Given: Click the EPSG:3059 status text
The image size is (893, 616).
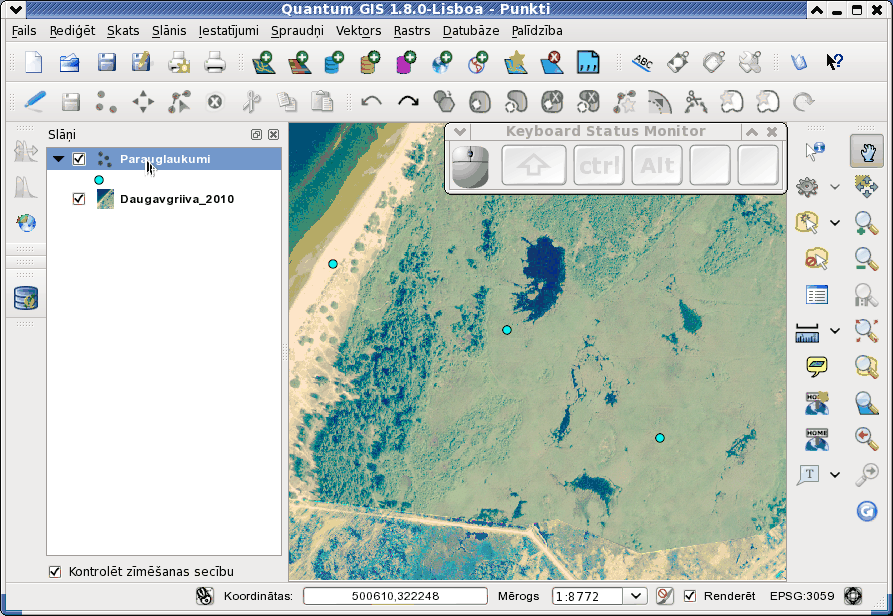Looking at the screenshot, I should click(x=802, y=596).
